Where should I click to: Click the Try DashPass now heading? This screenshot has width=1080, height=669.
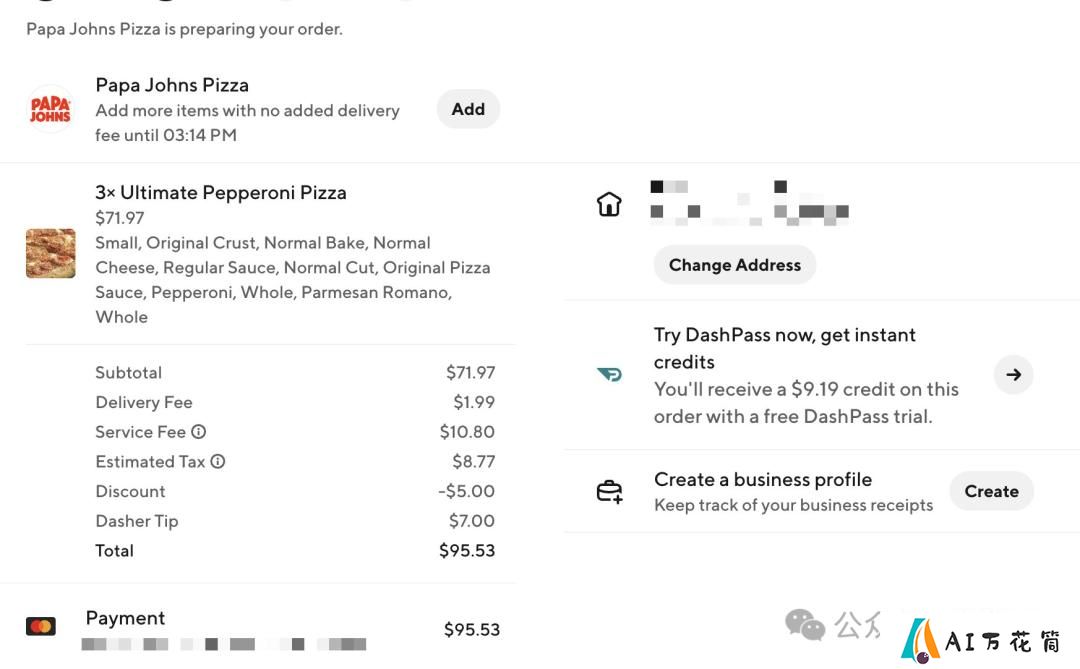pyautogui.click(x=785, y=348)
